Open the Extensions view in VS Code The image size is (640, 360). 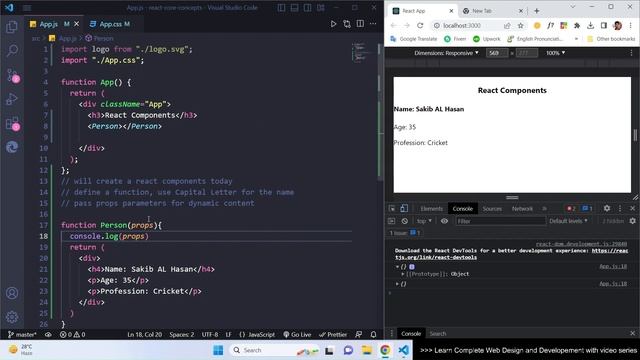pos(12,124)
